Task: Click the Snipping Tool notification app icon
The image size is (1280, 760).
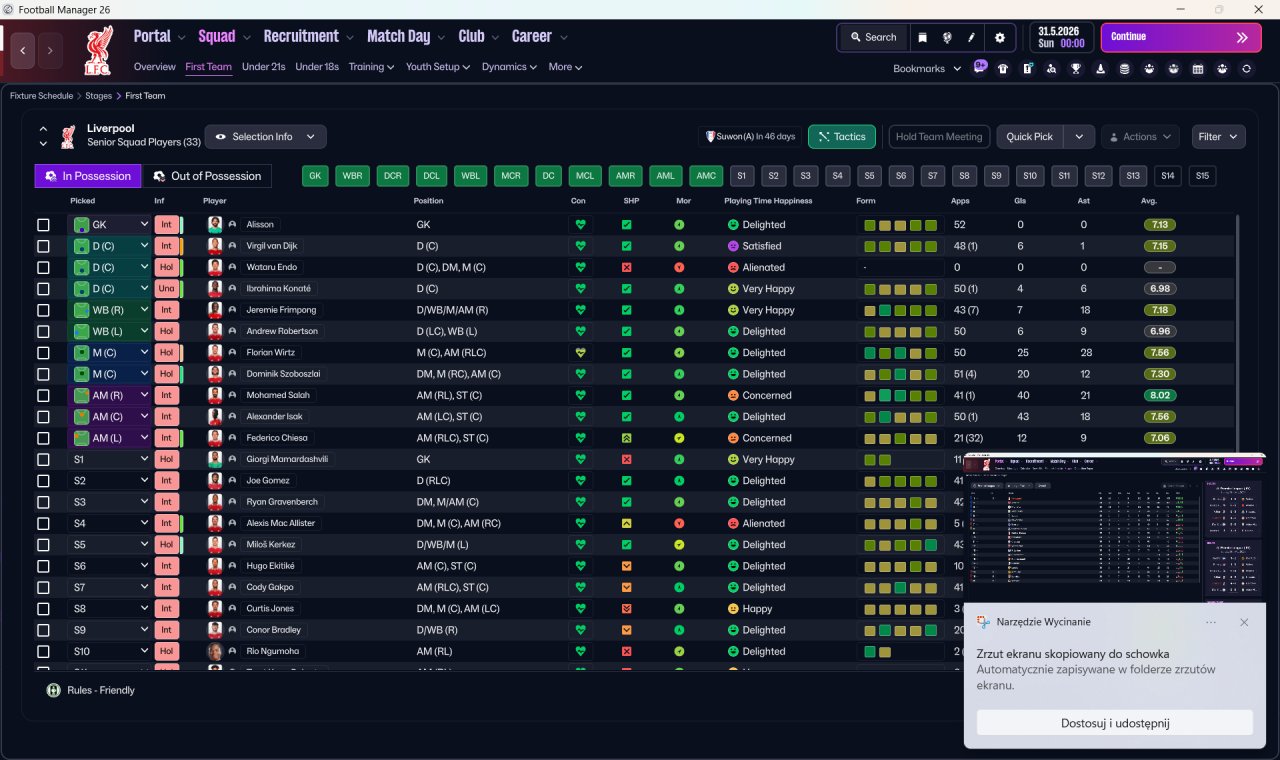Action: tap(984, 622)
